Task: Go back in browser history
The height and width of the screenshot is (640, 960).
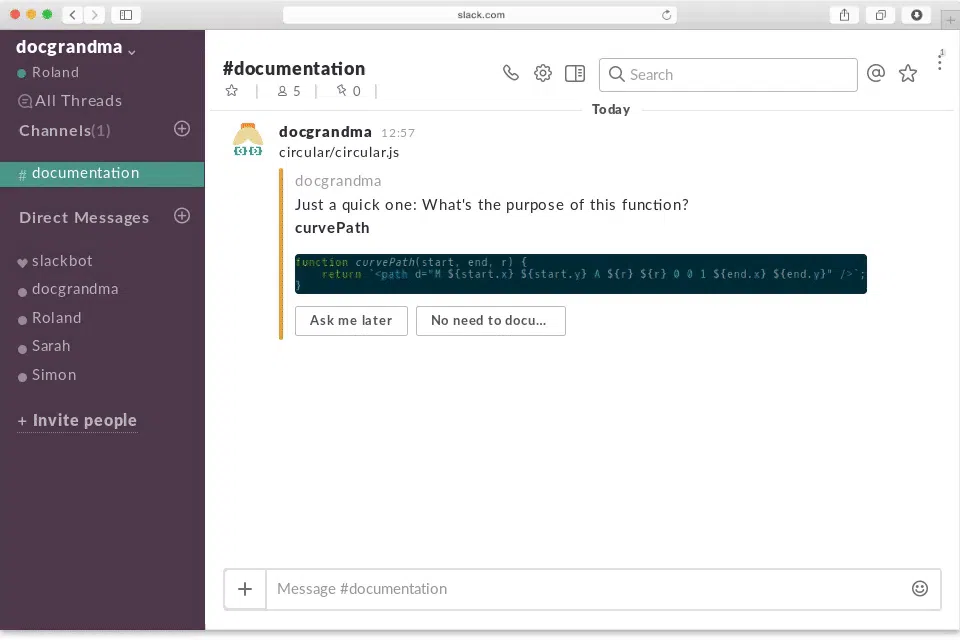Action: pyautogui.click(x=72, y=15)
